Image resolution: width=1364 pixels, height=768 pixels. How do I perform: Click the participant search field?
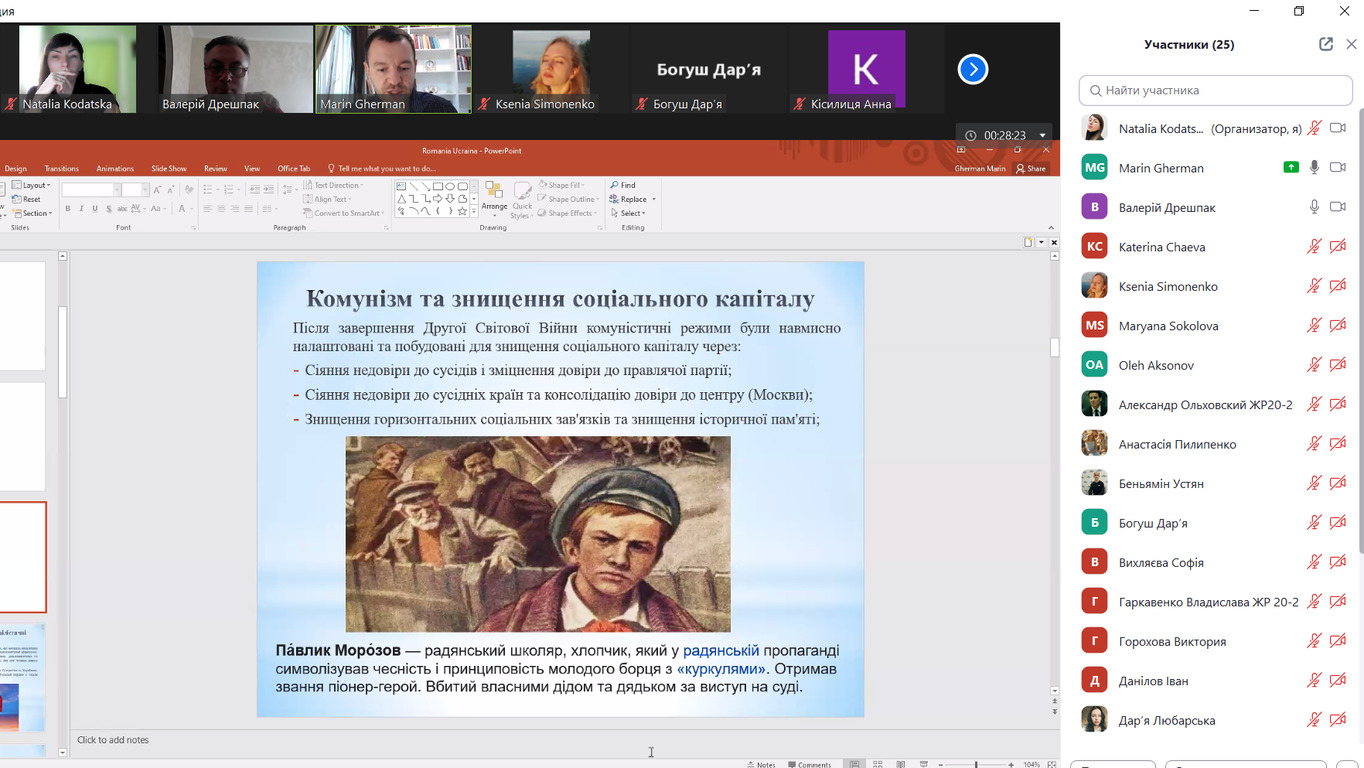pyautogui.click(x=1216, y=90)
